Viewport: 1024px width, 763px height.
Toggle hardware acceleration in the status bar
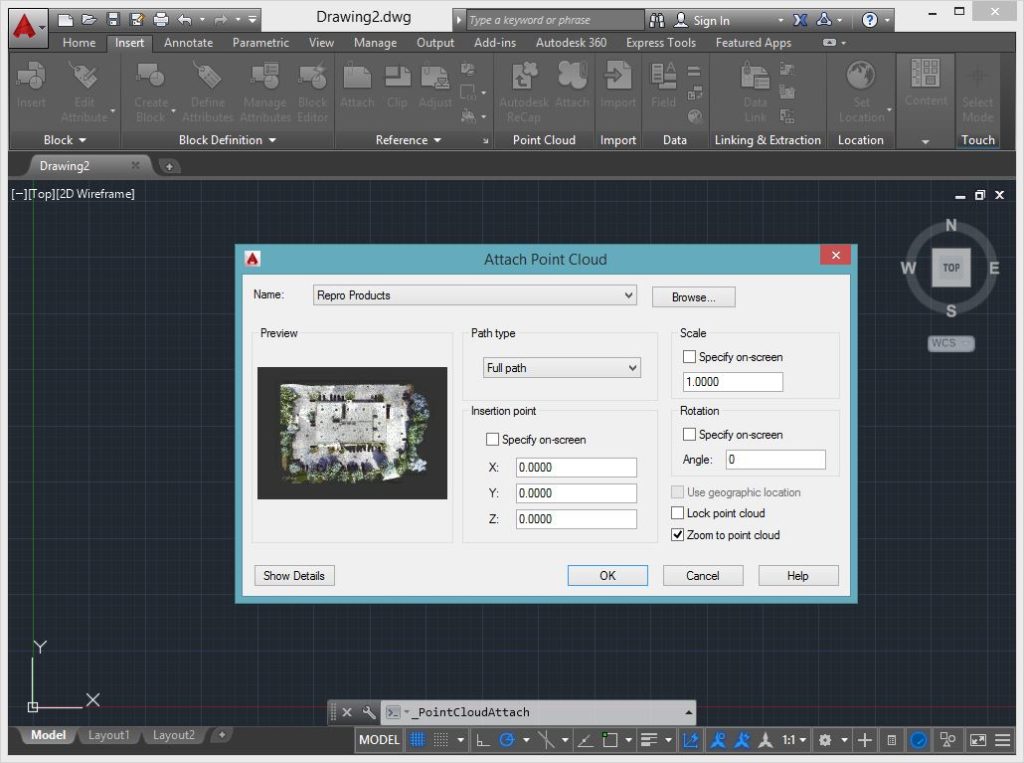pos(918,739)
